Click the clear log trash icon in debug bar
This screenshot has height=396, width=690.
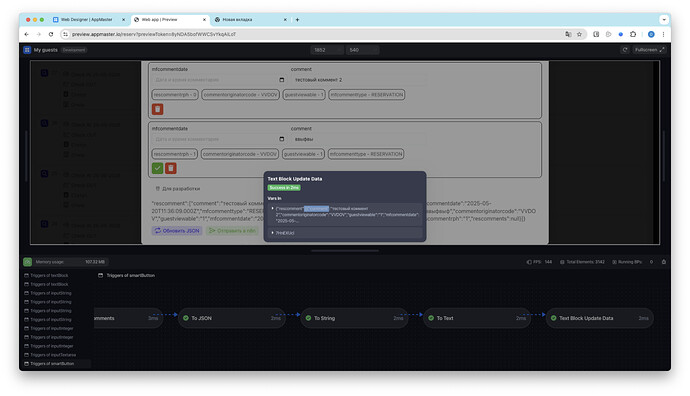click(x=664, y=262)
